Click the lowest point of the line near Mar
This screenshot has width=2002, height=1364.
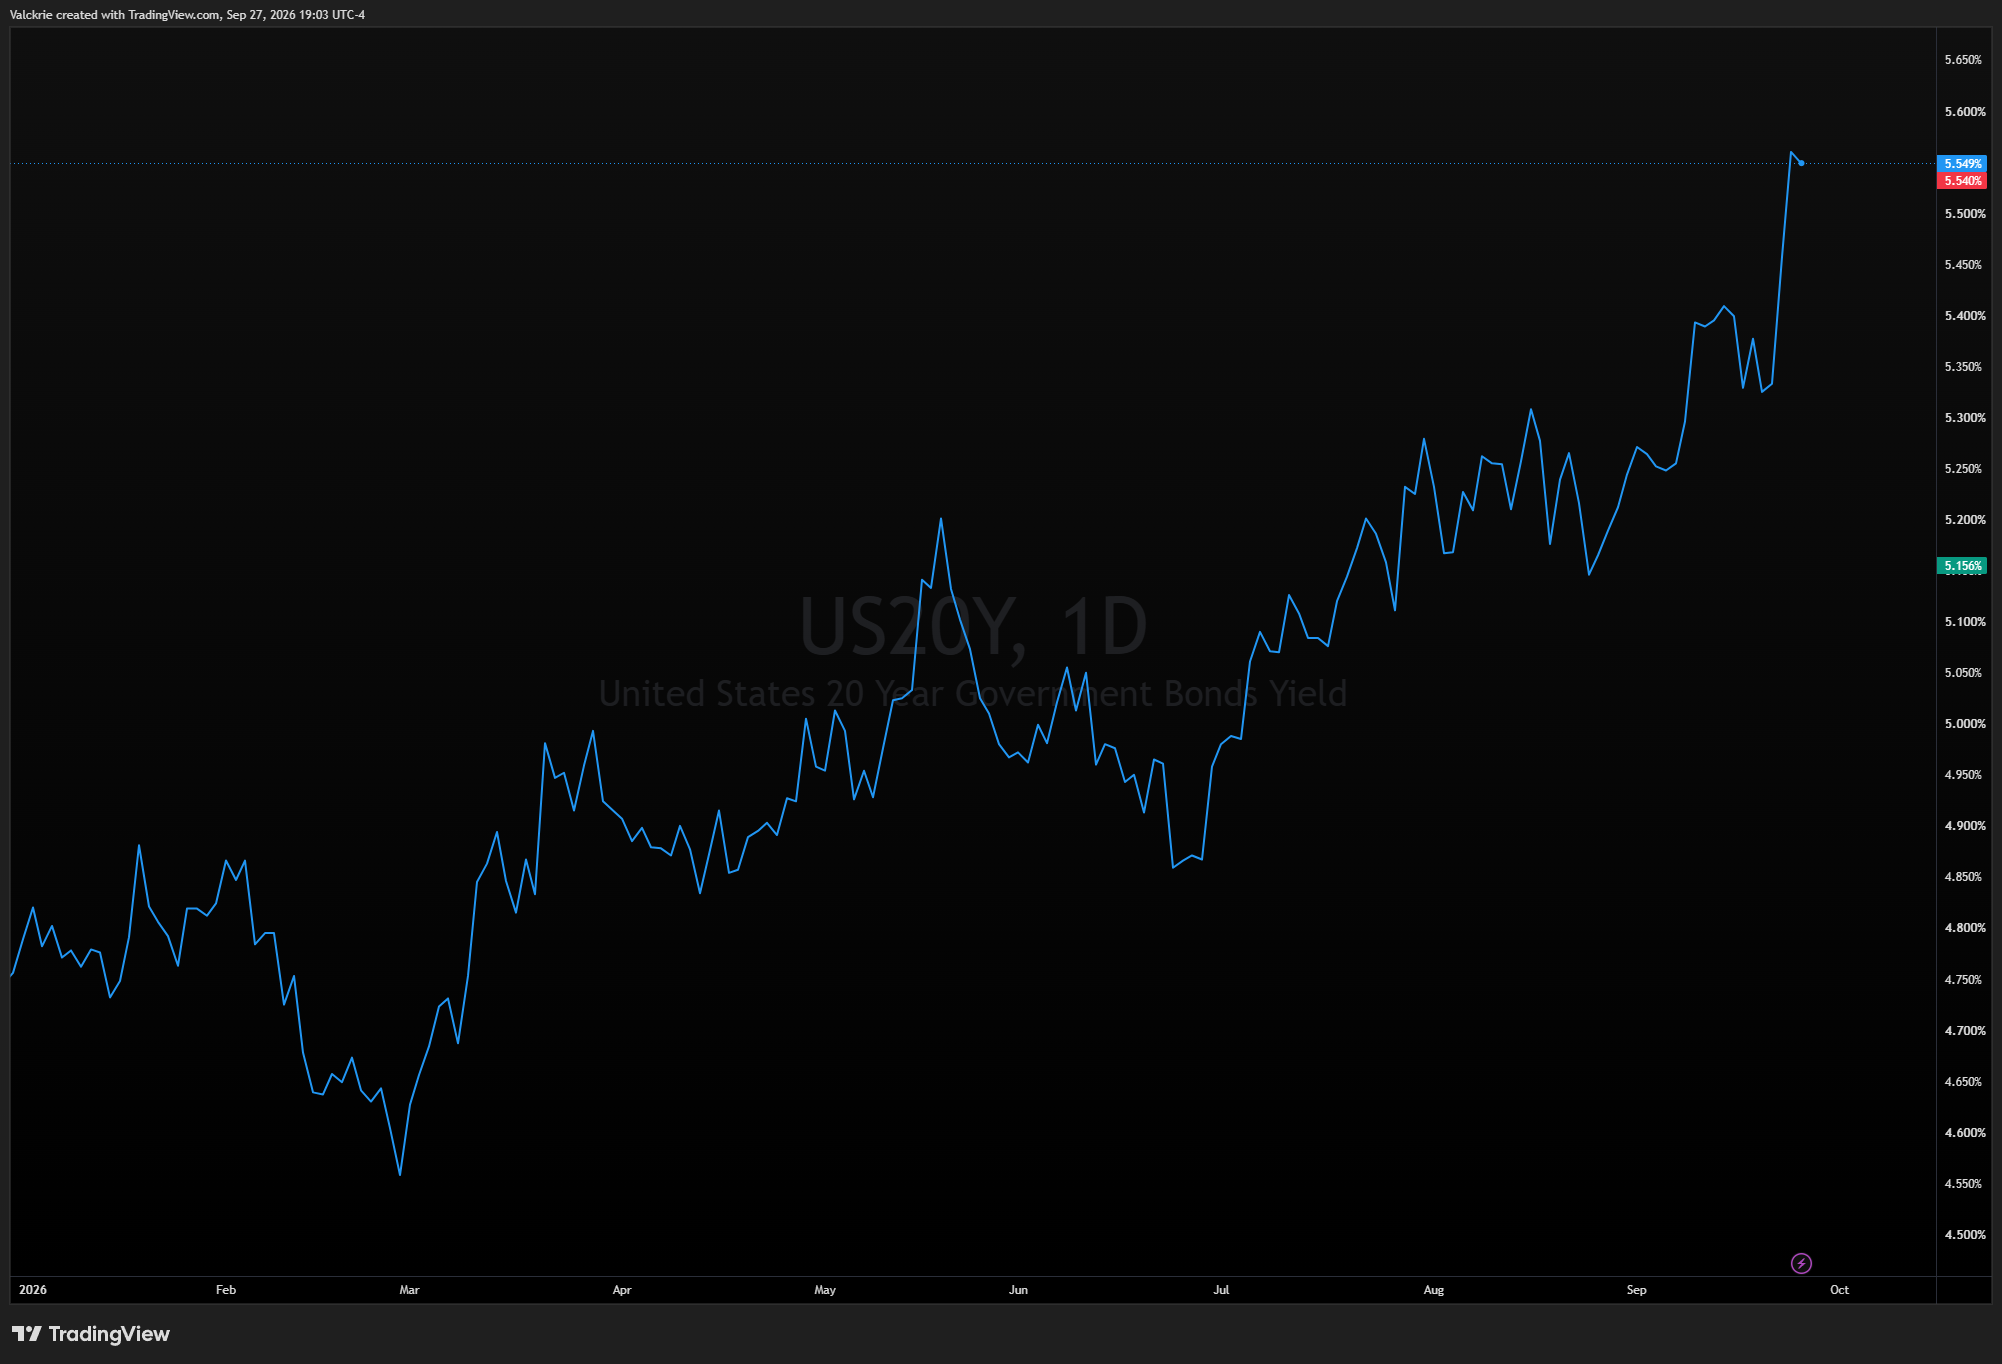coord(400,1174)
